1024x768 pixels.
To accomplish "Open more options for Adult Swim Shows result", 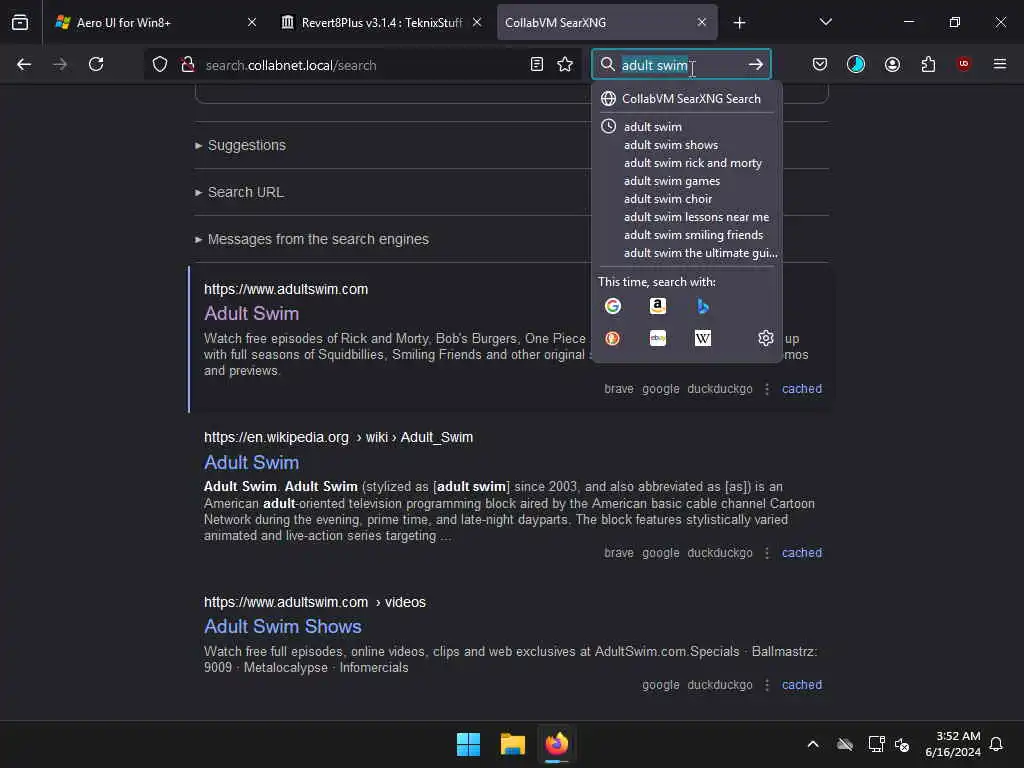I will click(767, 684).
